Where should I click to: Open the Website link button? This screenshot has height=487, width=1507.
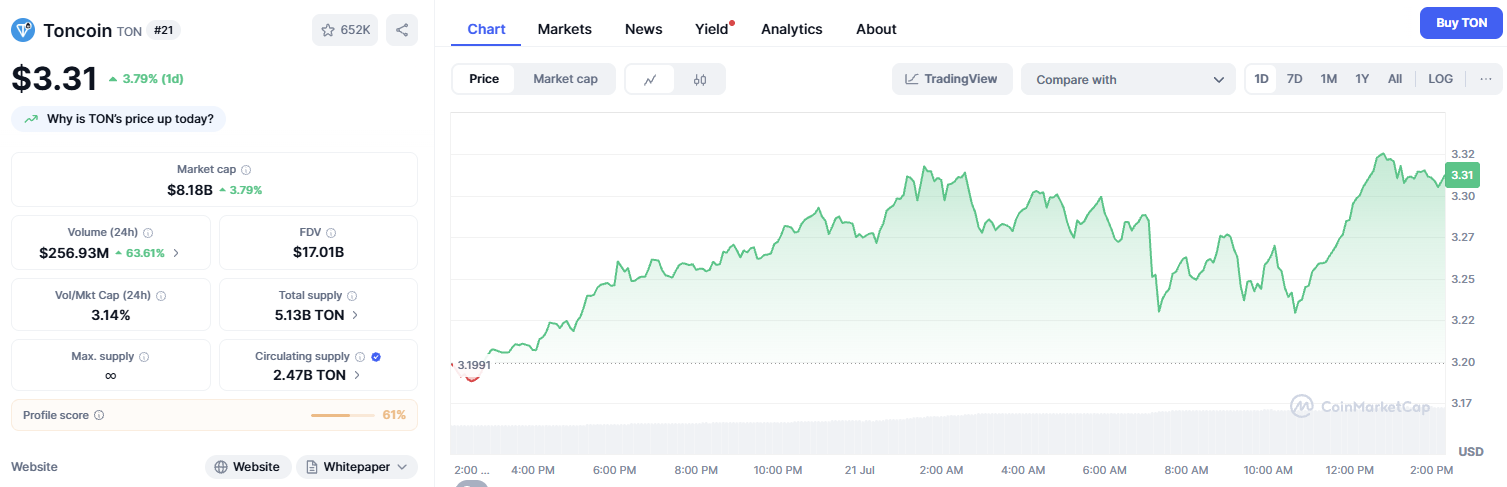(248, 467)
